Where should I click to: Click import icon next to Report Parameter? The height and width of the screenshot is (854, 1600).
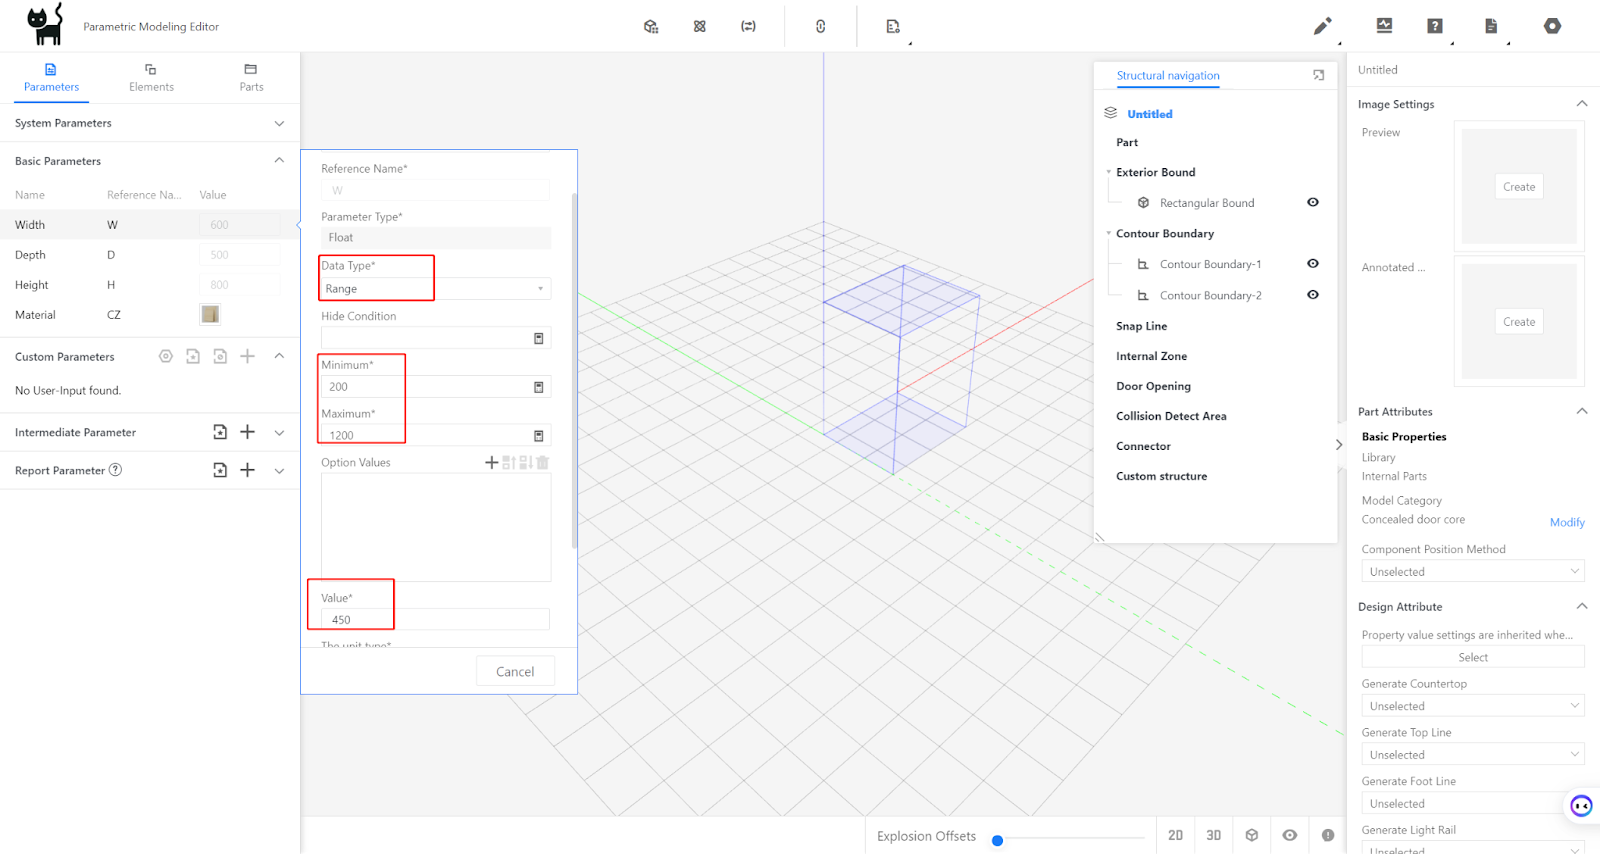coord(220,470)
